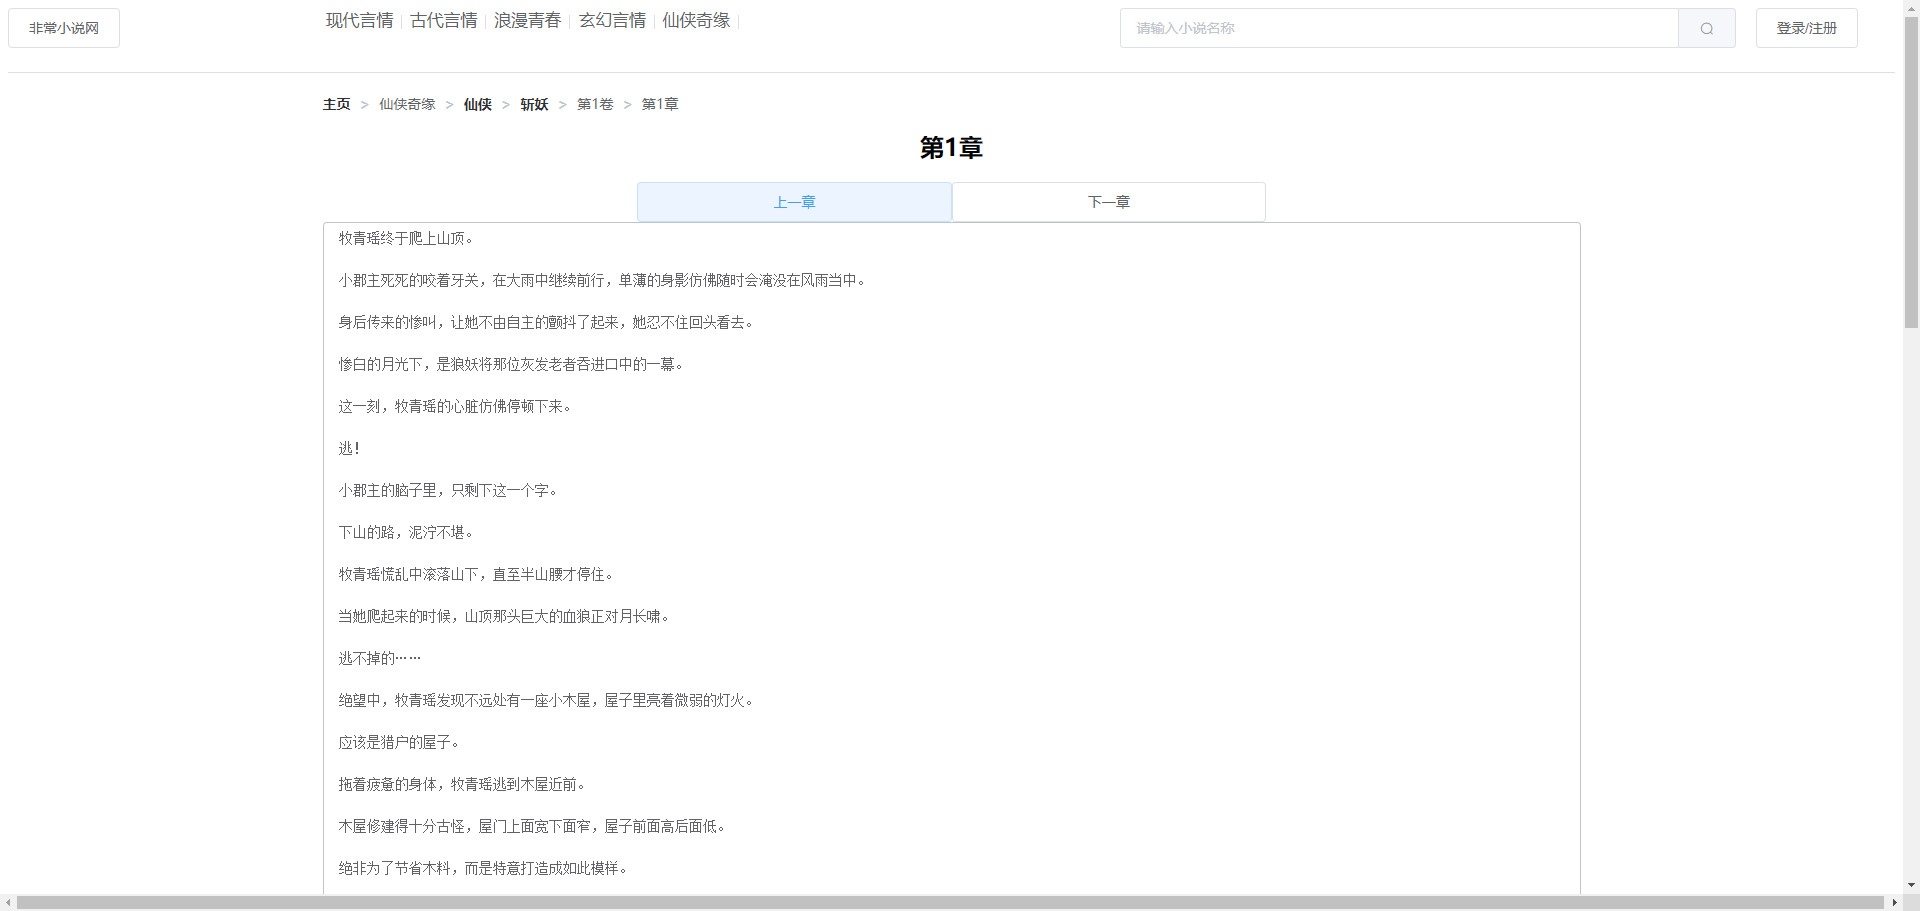
Task: Click the line 小郡主的脑子里，只剩下这一个字。
Action: tap(448, 490)
